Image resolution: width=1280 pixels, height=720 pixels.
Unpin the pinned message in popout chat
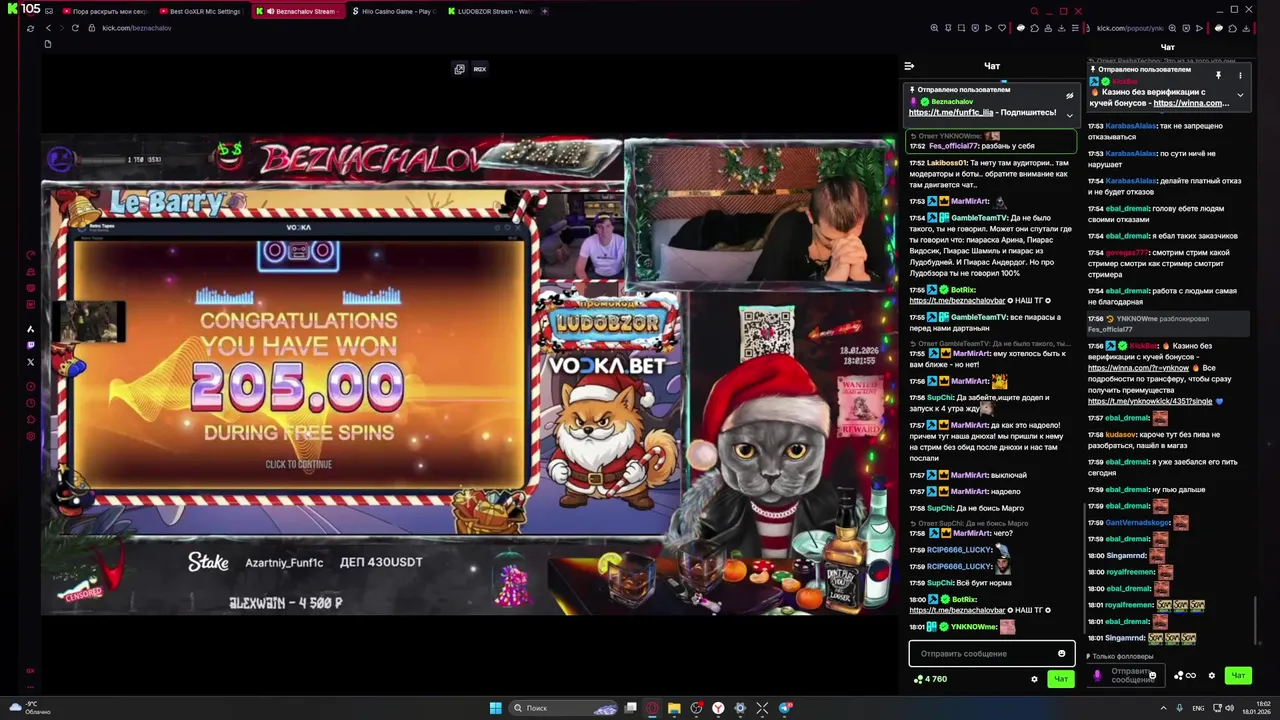click(x=1218, y=76)
